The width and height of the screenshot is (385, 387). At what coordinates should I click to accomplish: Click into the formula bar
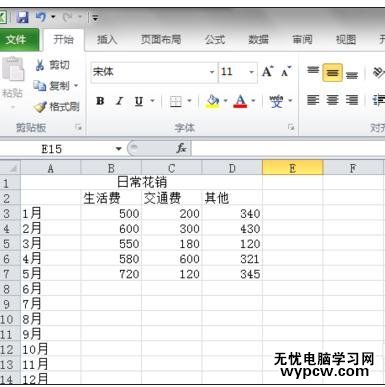(288, 149)
